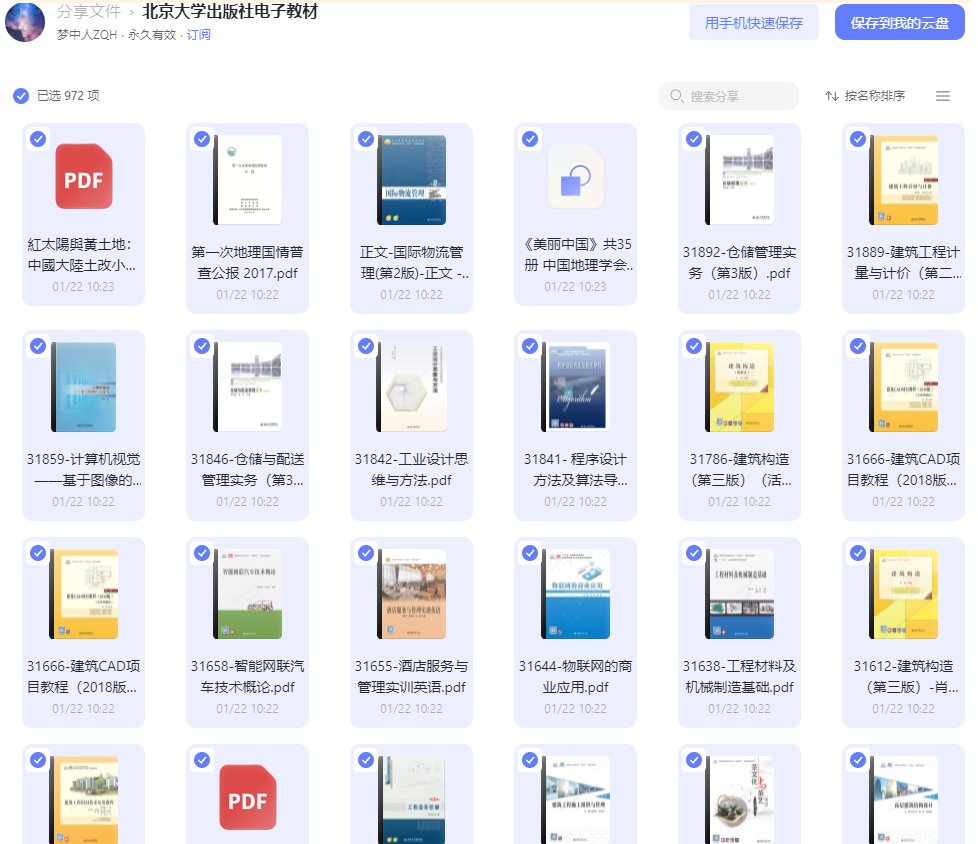The image size is (978, 844).
Task: Click the file name 31612-建筑构造（第三版）-肖
Action: coord(904,677)
